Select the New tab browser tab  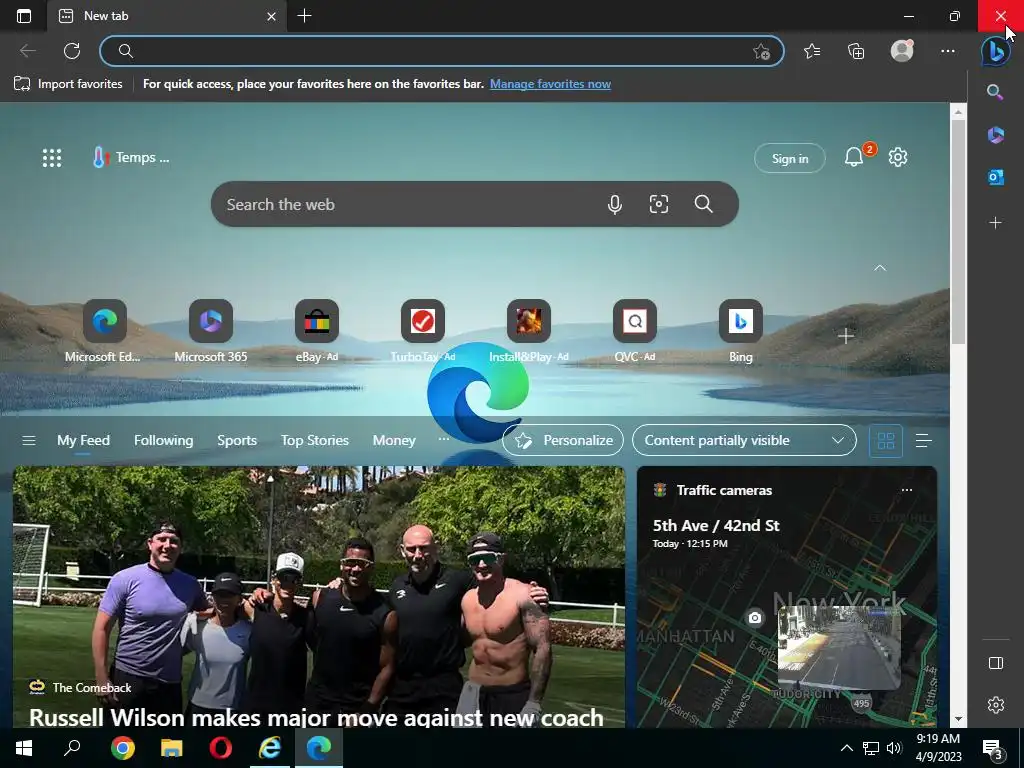167,16
